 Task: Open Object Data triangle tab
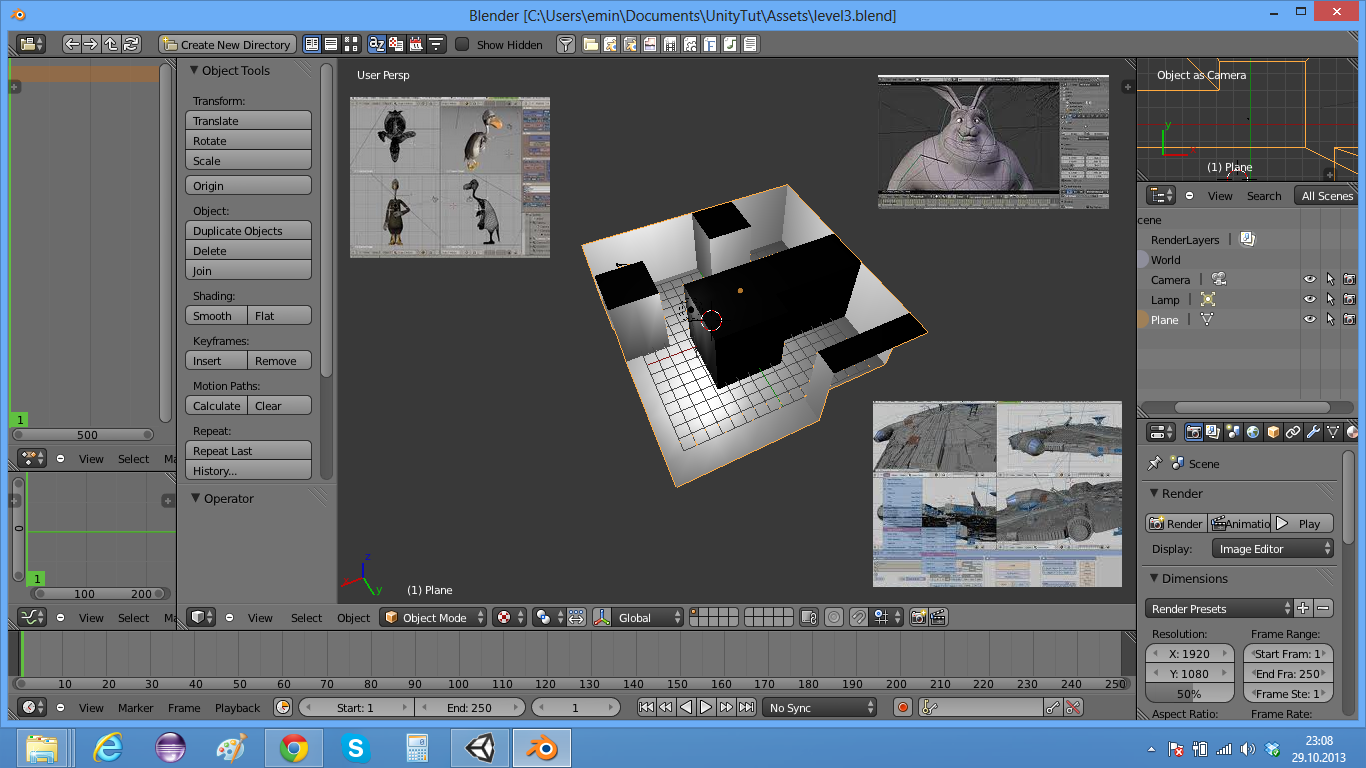[1333, 432]
